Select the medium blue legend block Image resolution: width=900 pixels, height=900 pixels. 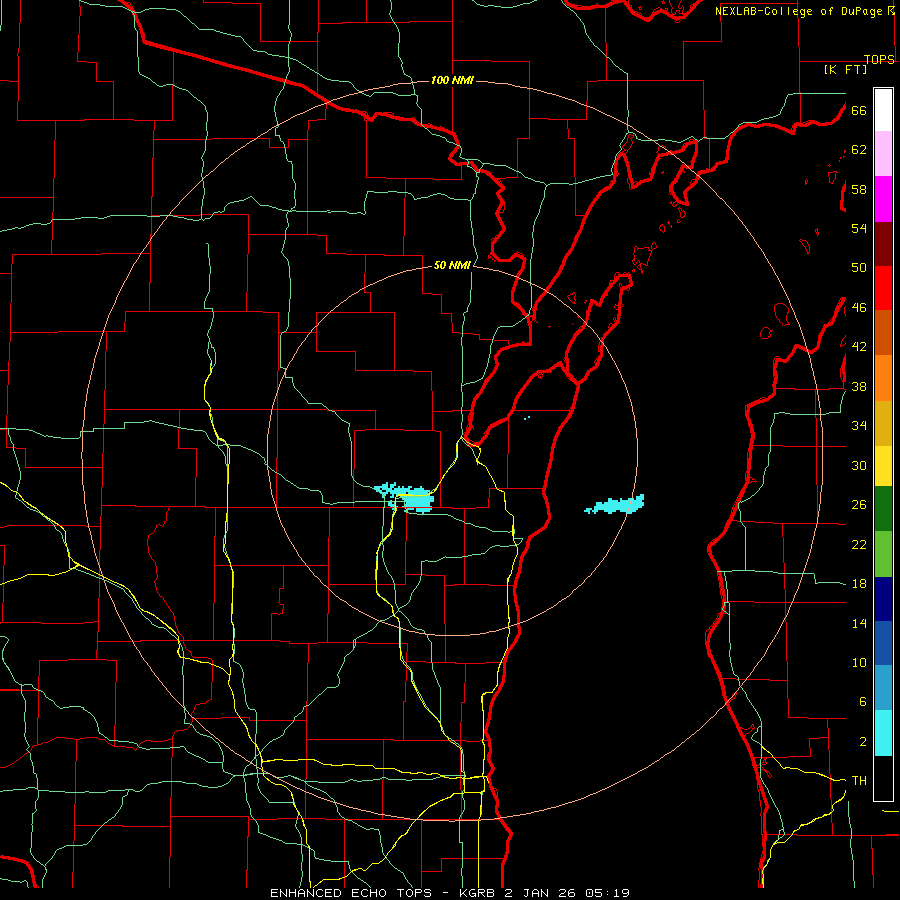tap(883, 644)
